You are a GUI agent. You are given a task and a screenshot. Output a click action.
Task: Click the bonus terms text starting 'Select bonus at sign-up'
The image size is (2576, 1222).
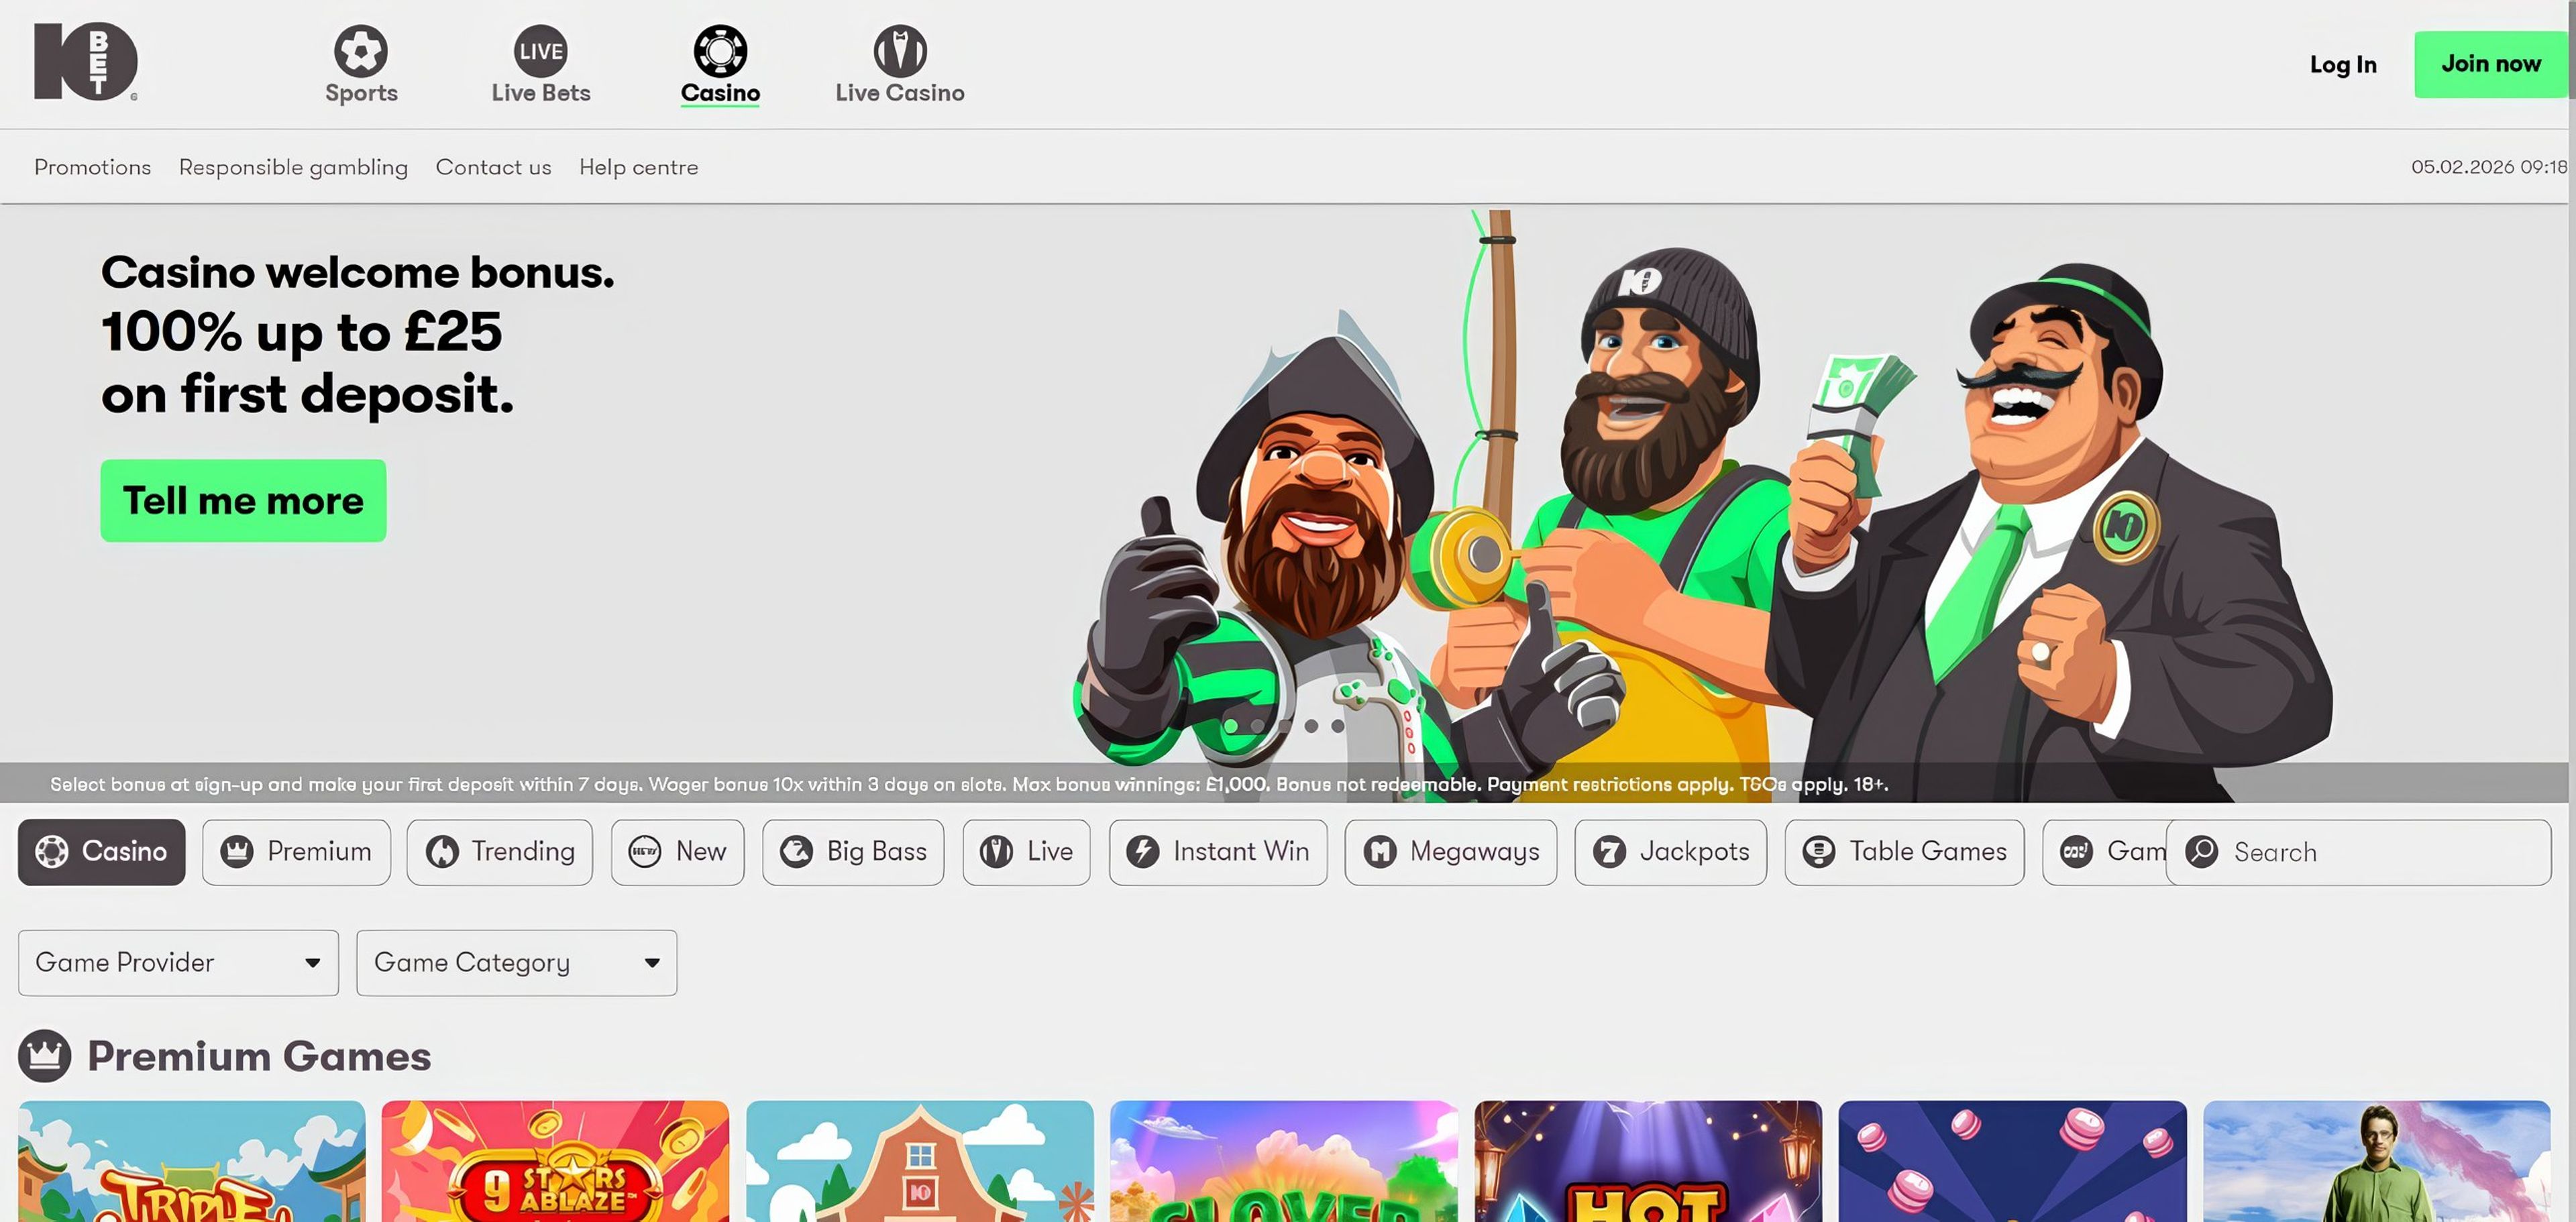click(x=969, y=784)
